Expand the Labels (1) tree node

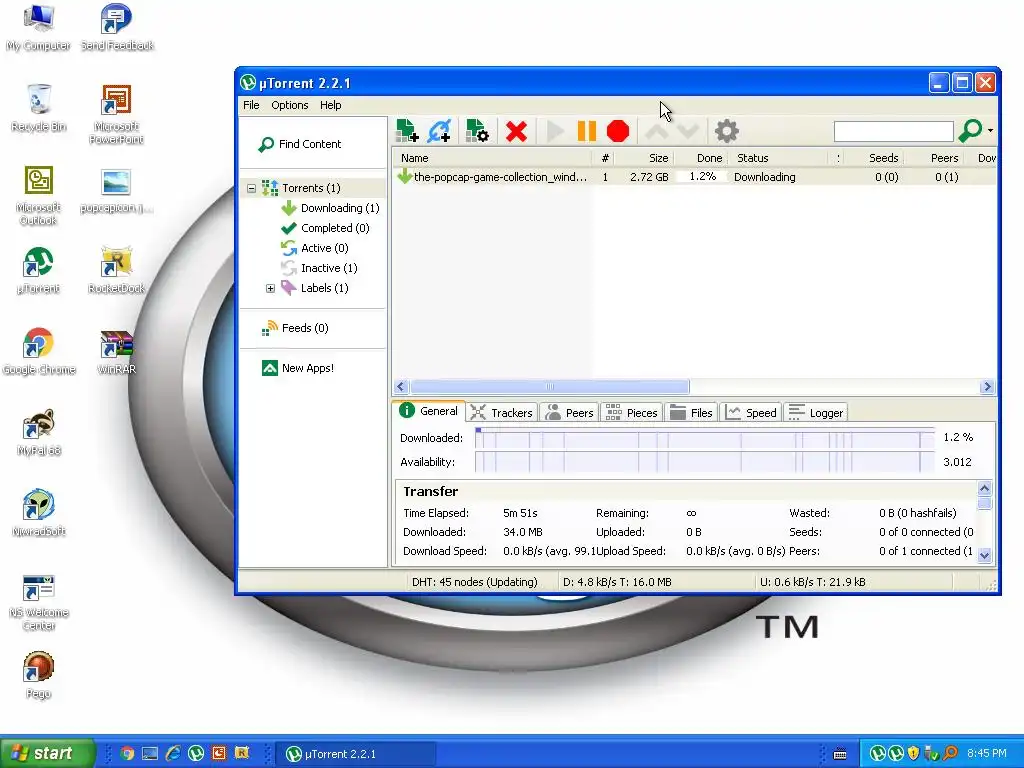(270, 288)
